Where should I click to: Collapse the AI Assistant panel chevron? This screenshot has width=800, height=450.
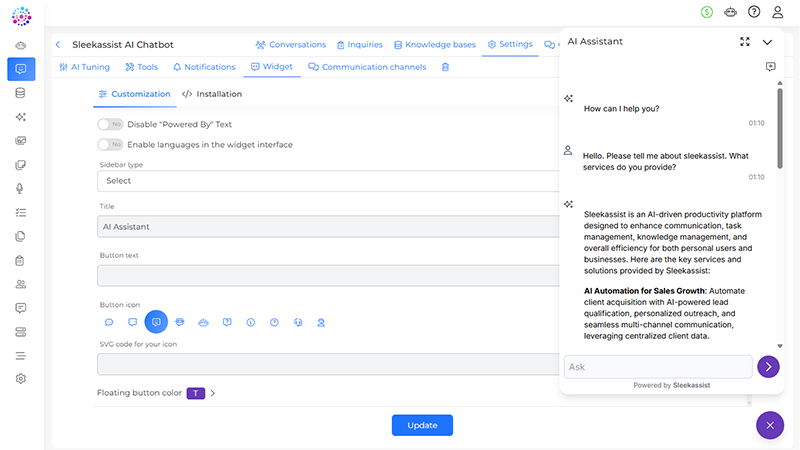pyautogui.click(x=767, y=42)
